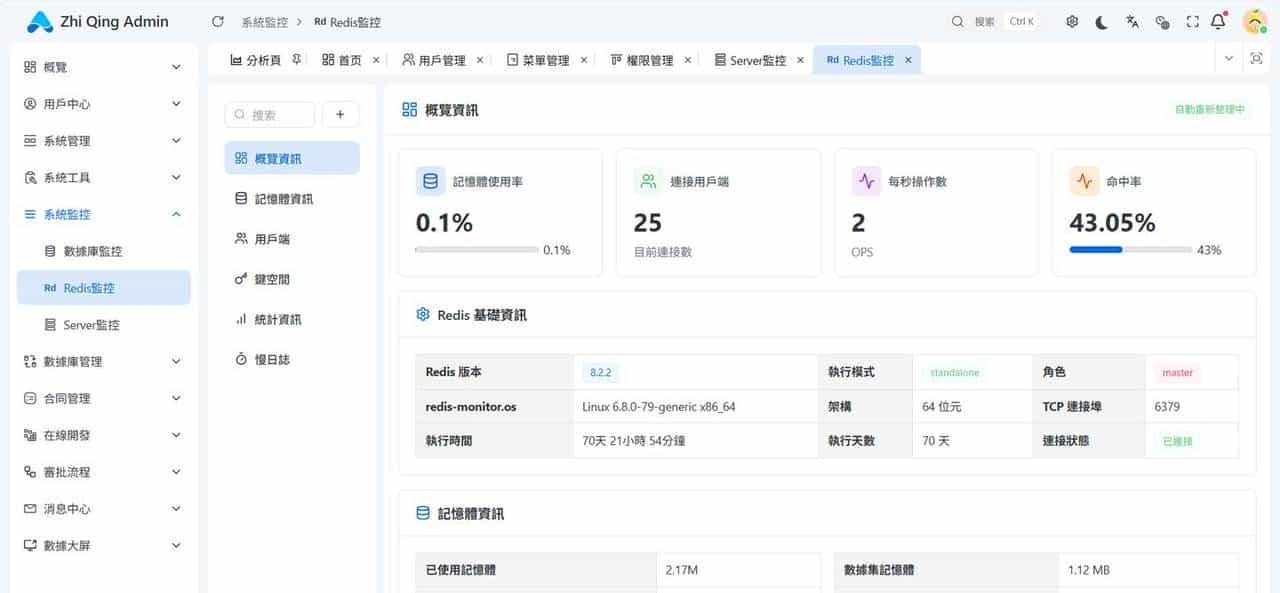
Task: Open the lock screen icon in the header
Action: (x=1161, y=21)
